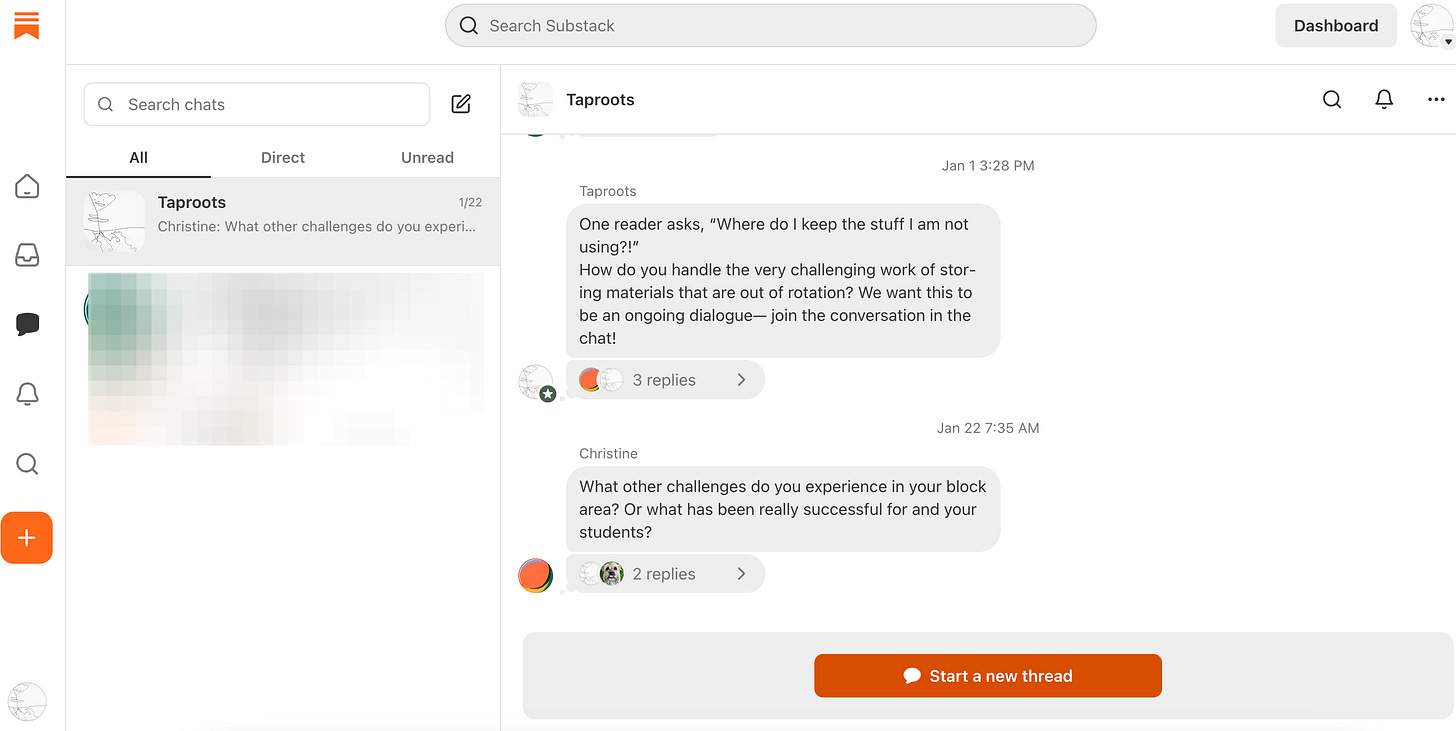Switch to the Unread chats tab
1456x731 pixels.
(427, 157)
